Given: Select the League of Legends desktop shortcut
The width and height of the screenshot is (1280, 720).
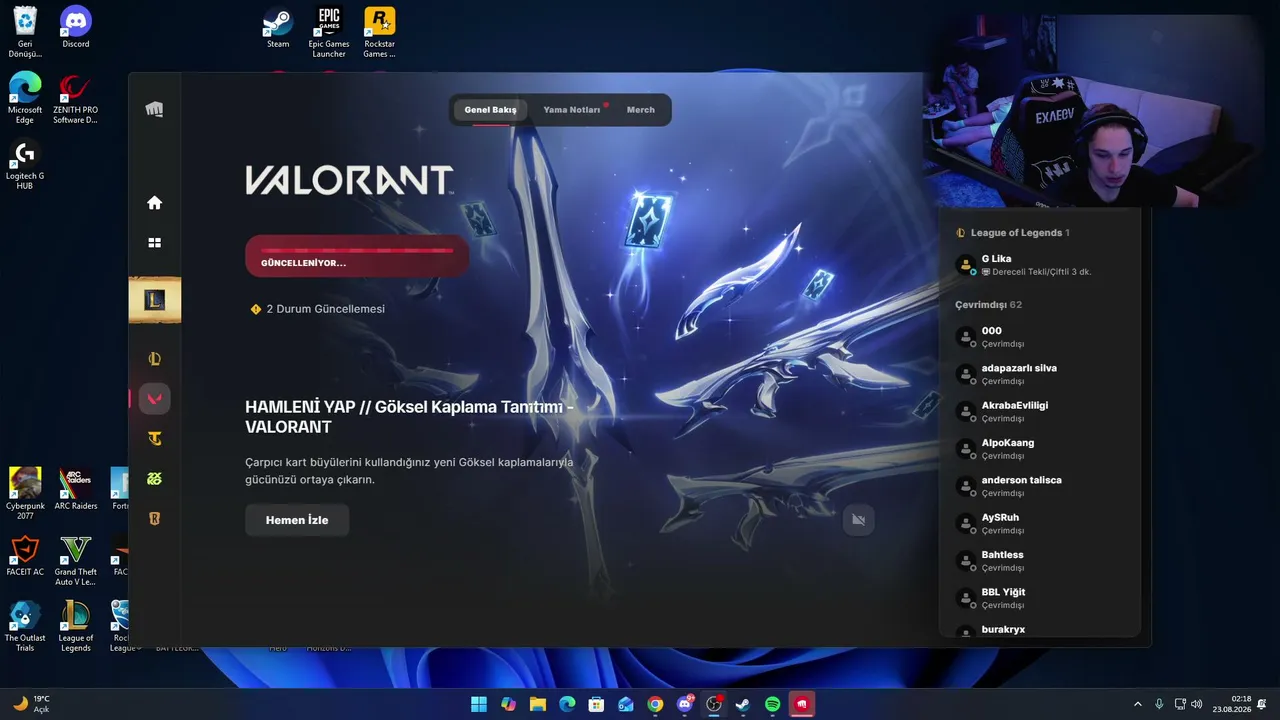Looking at the screenshot, I should point(76,626).
